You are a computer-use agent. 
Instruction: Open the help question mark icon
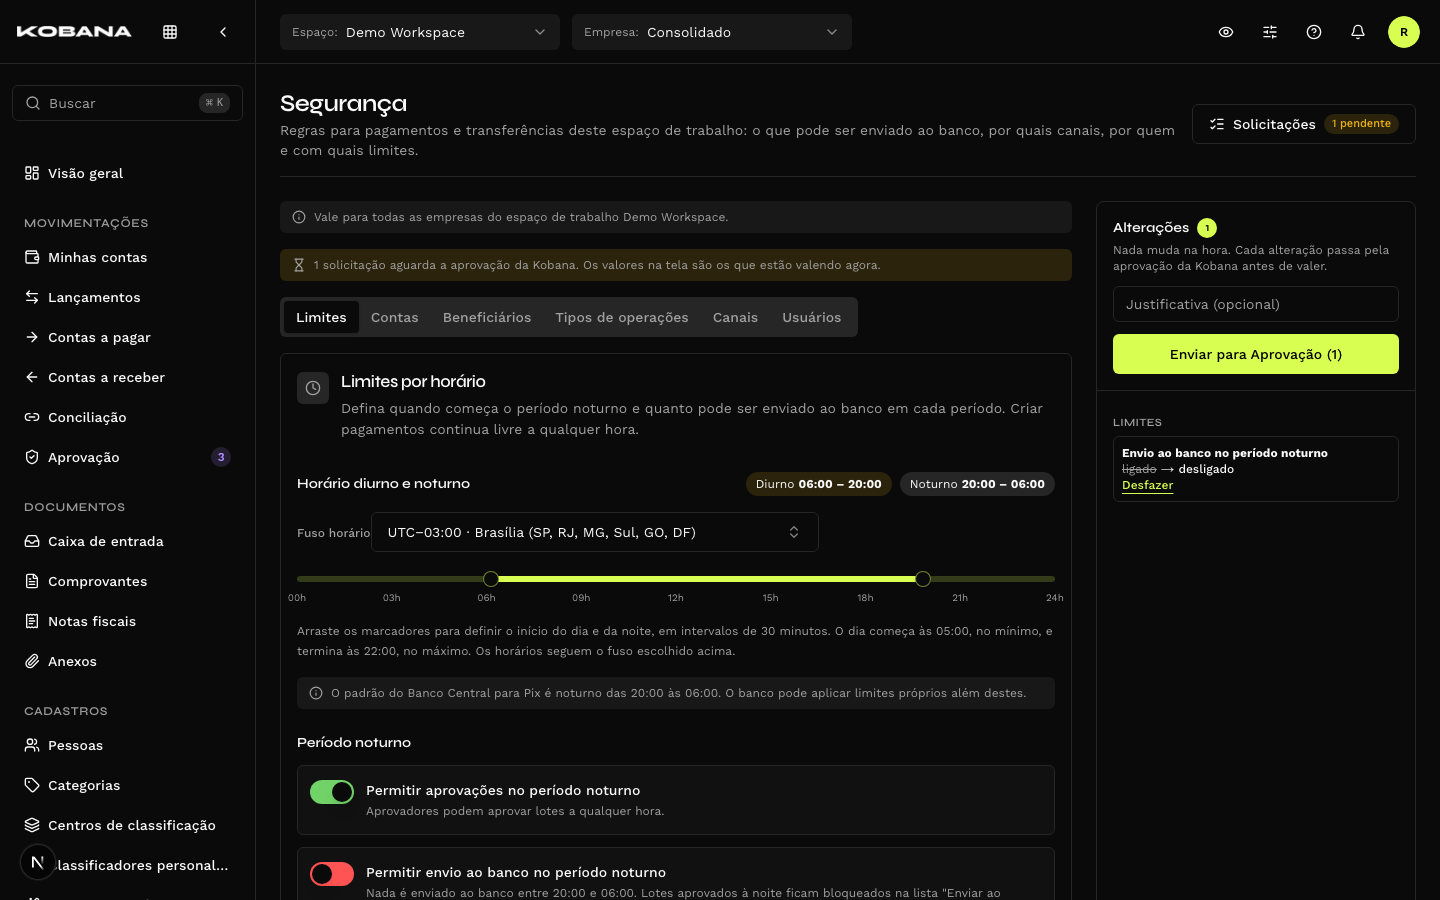pos(1314,32)
